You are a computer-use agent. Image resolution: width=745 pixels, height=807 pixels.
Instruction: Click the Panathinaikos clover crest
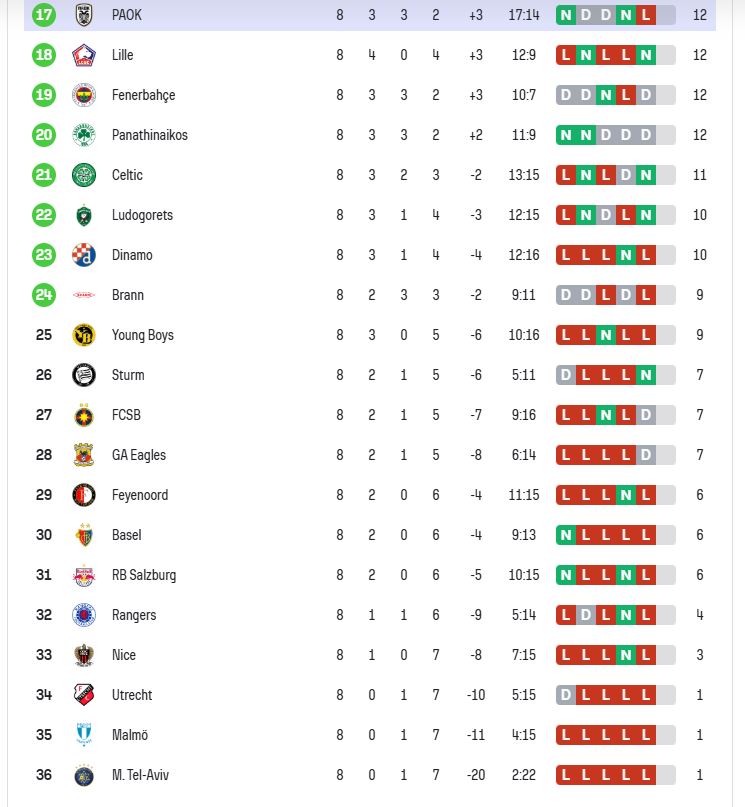click(84, 135)
